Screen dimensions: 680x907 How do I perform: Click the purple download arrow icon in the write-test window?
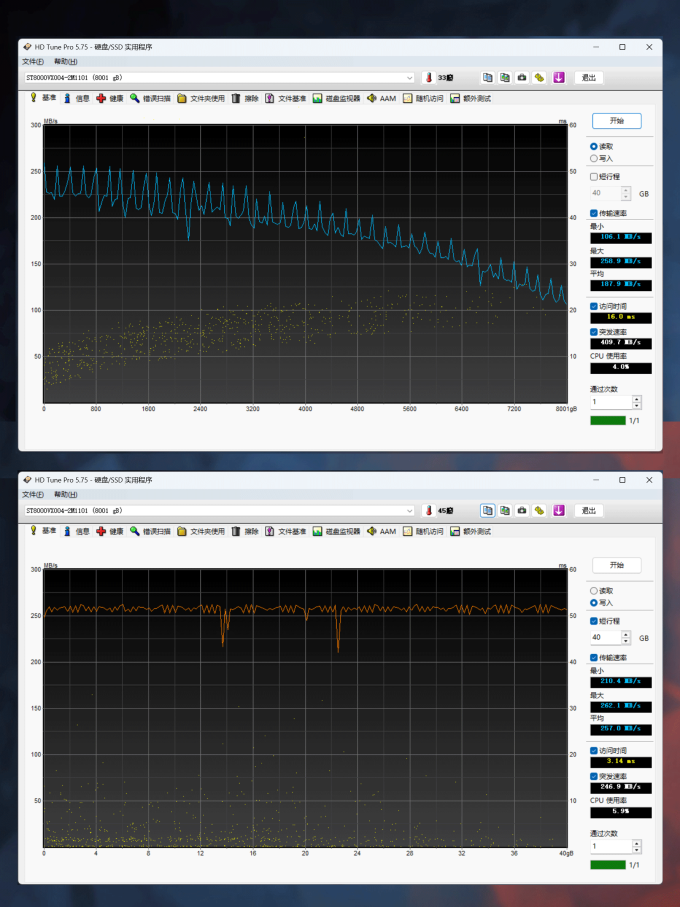tap(559, 510)
